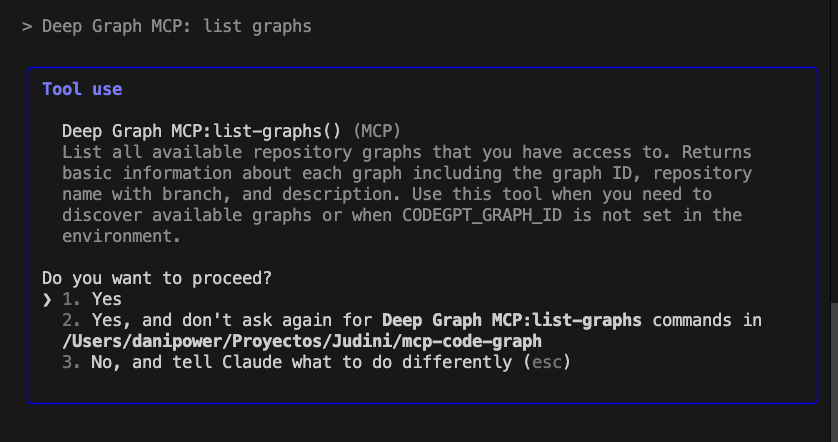Viewport: 838px width, 442px height.
Task: Click the Do you want to proceed question
Action: point(157,278)
